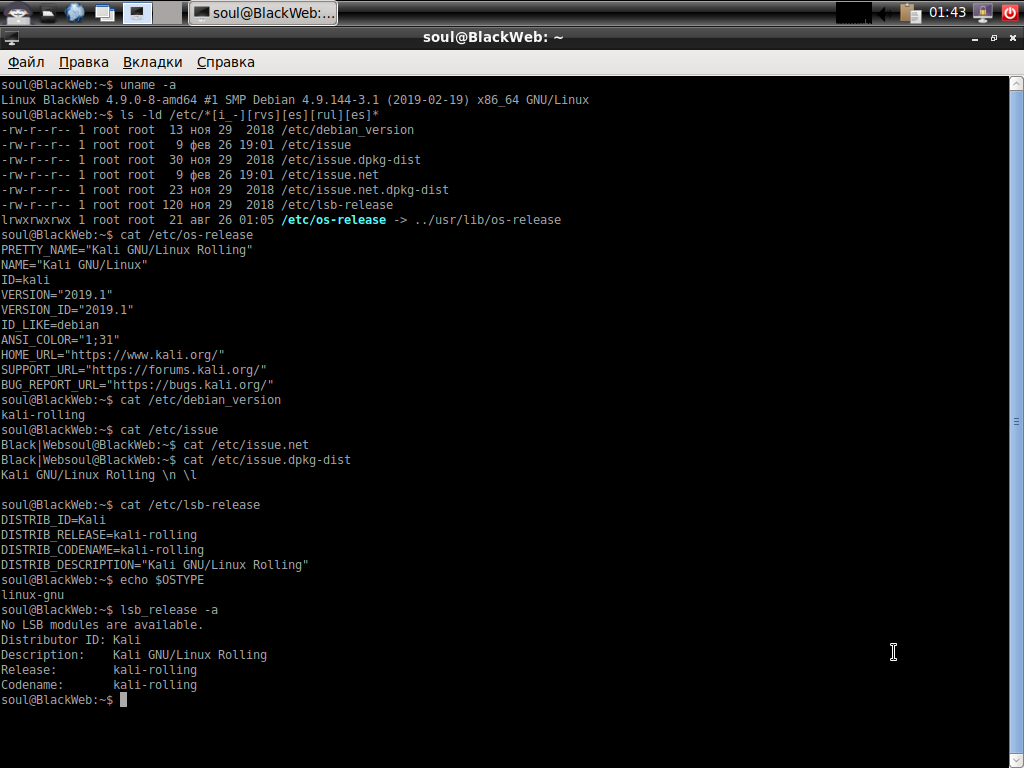Maximize the terminal window

coord(993,39)
